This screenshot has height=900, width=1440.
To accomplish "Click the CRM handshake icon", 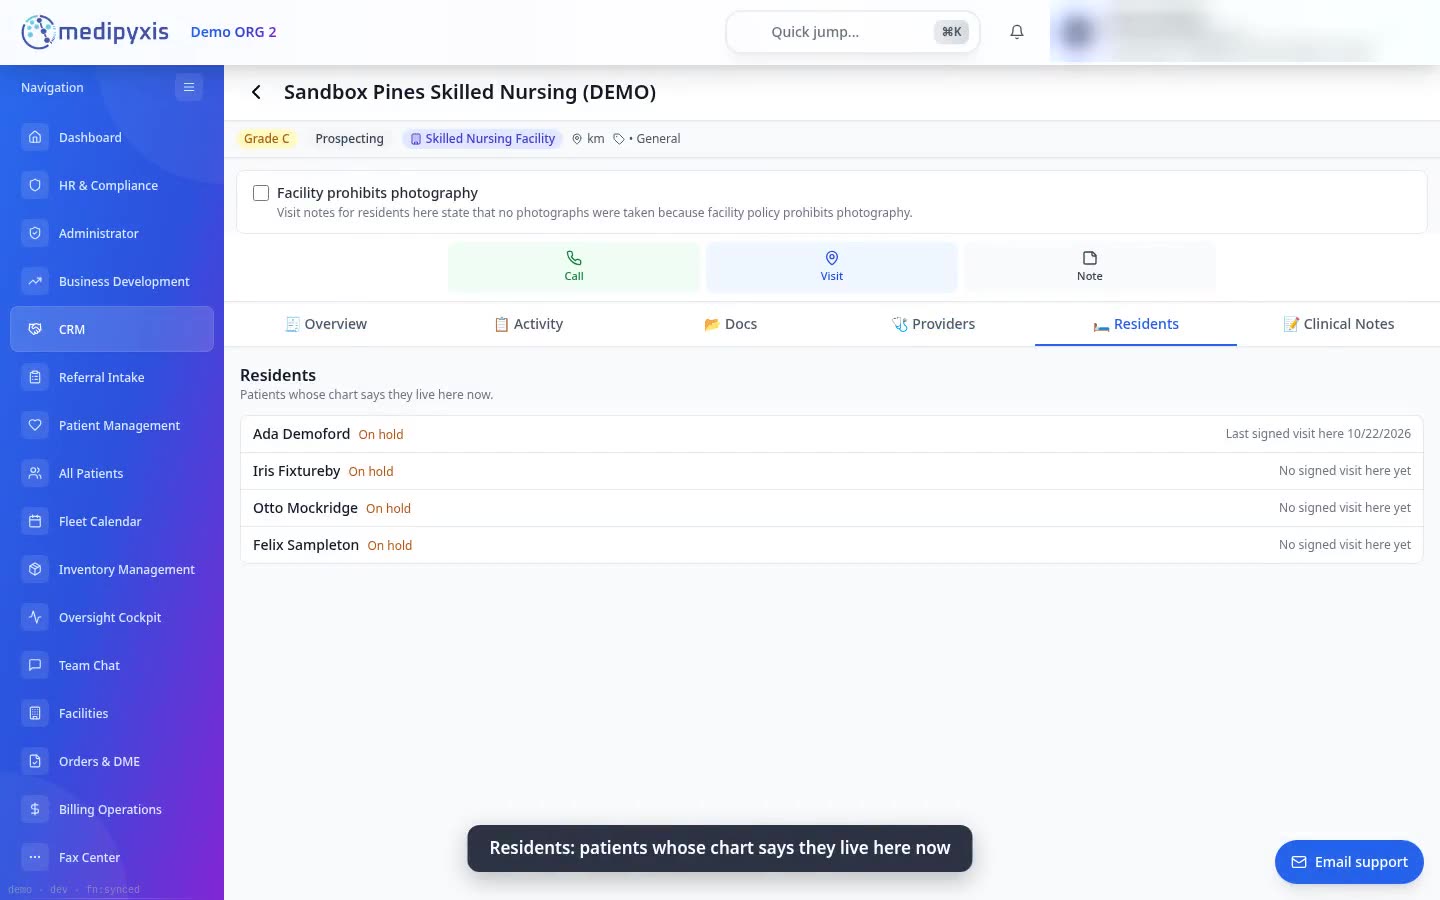I will click(x=35, y=329).
